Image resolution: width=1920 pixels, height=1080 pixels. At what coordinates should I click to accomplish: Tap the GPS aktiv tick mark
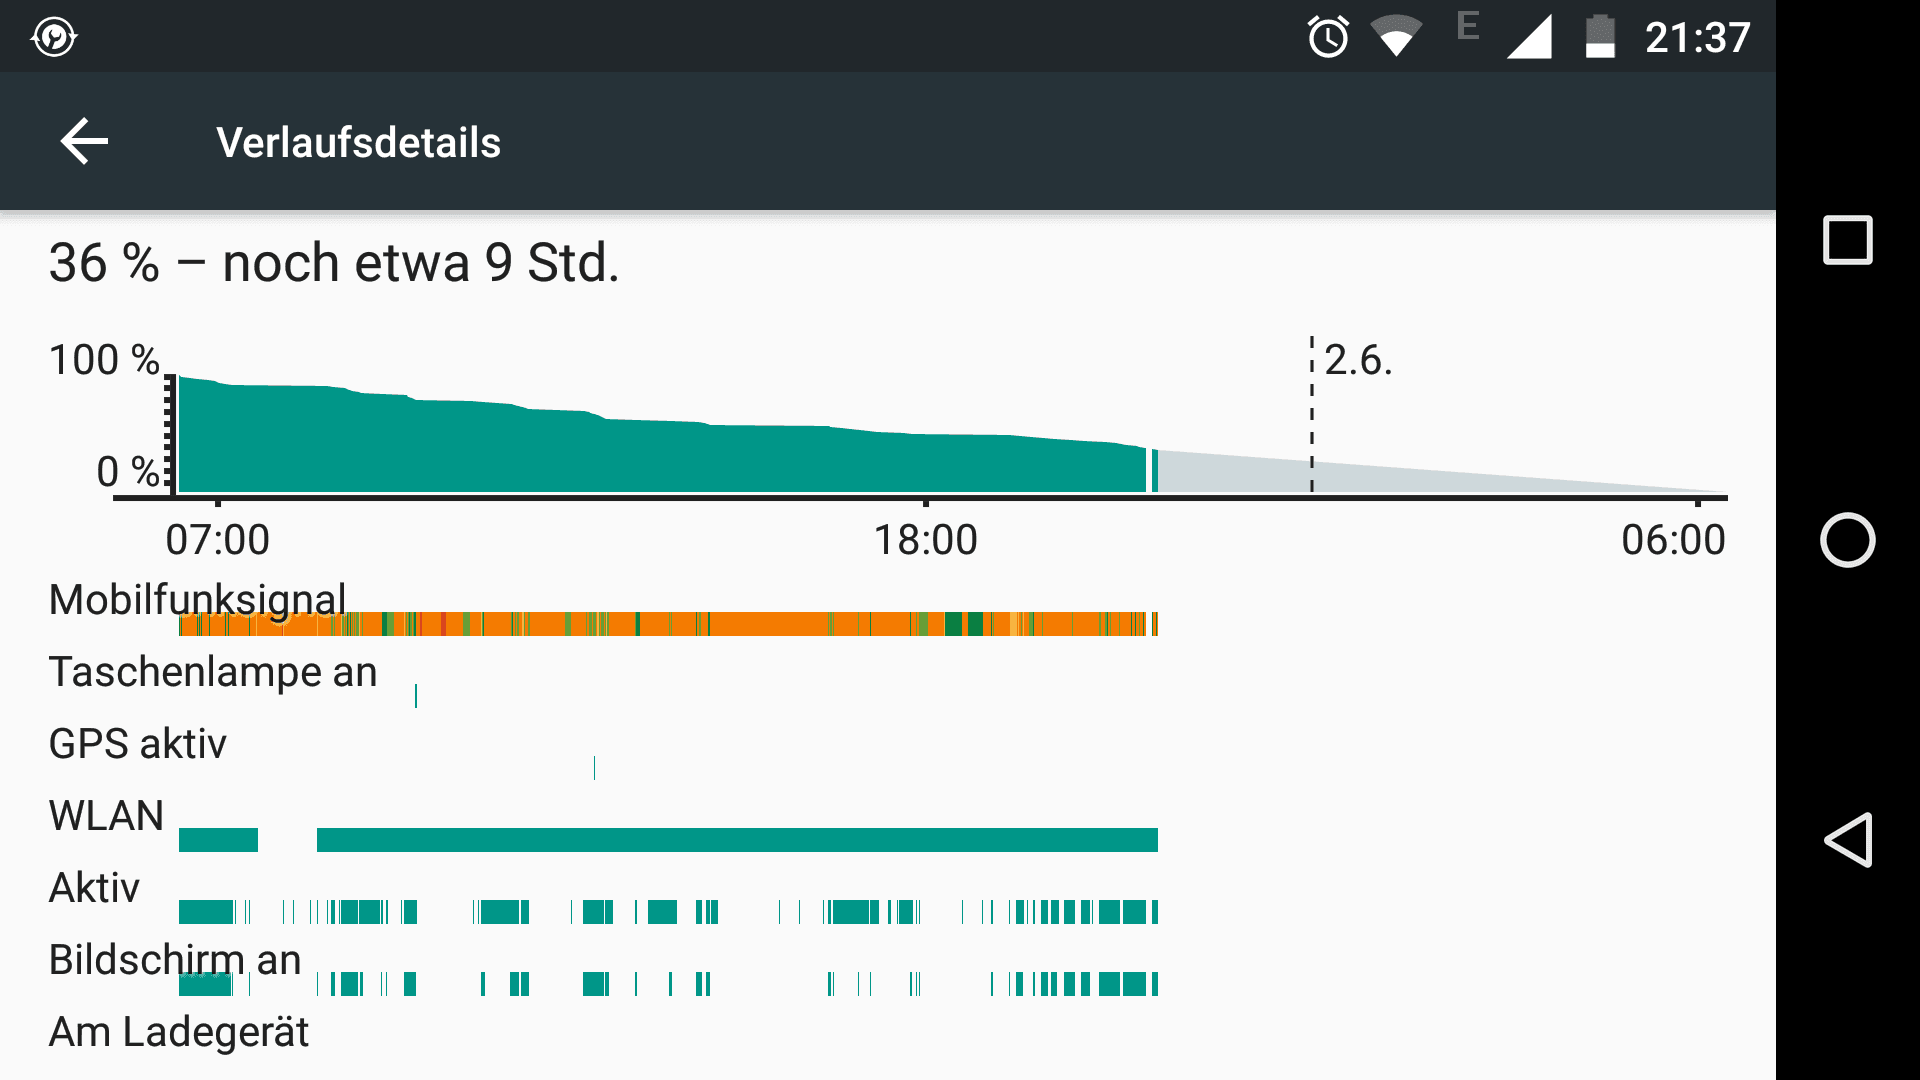click(x=594, y=768)
